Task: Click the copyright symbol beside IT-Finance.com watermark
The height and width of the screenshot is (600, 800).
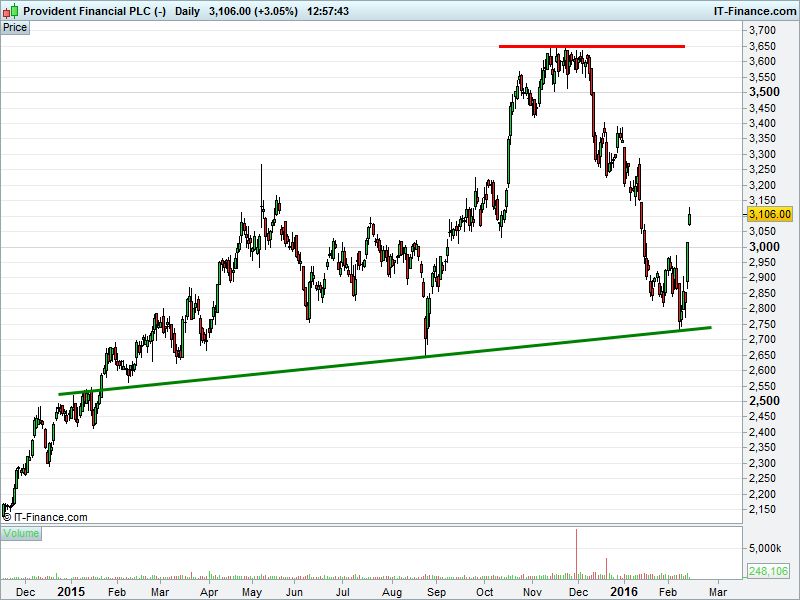Action: [7, 517]
